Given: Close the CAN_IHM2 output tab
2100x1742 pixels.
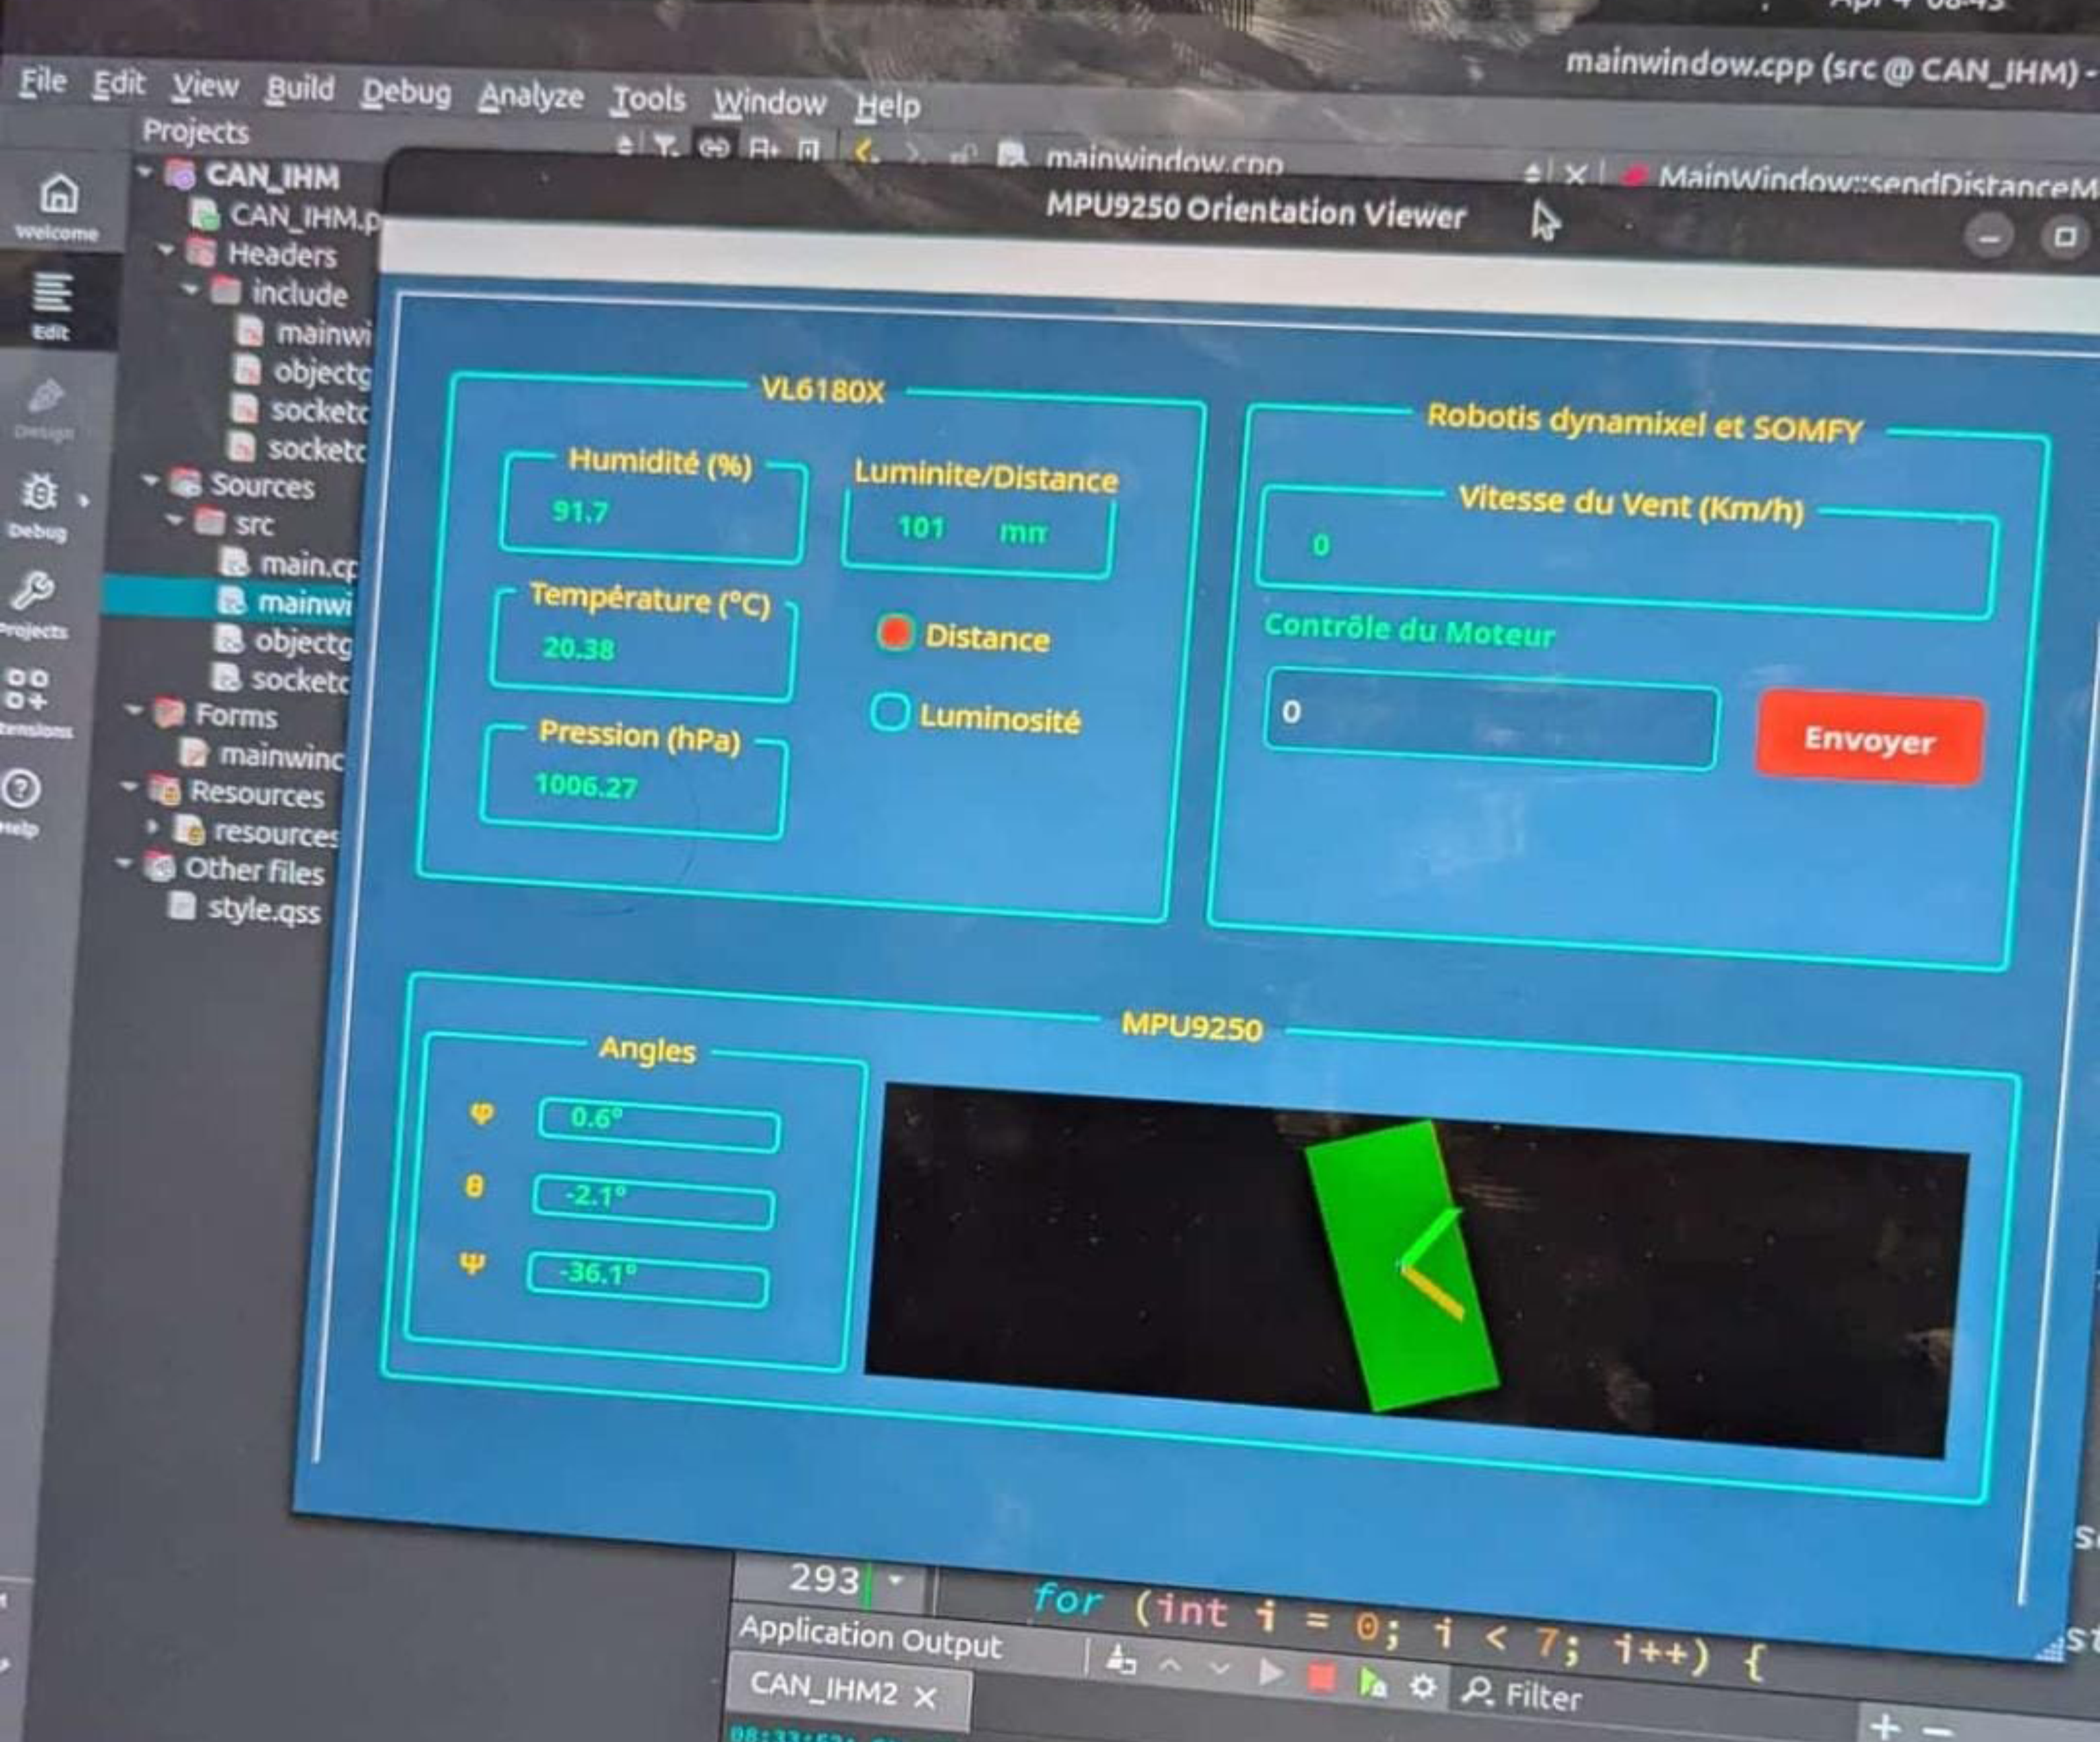Looking at the screenshot, I should coord(926,1696).
